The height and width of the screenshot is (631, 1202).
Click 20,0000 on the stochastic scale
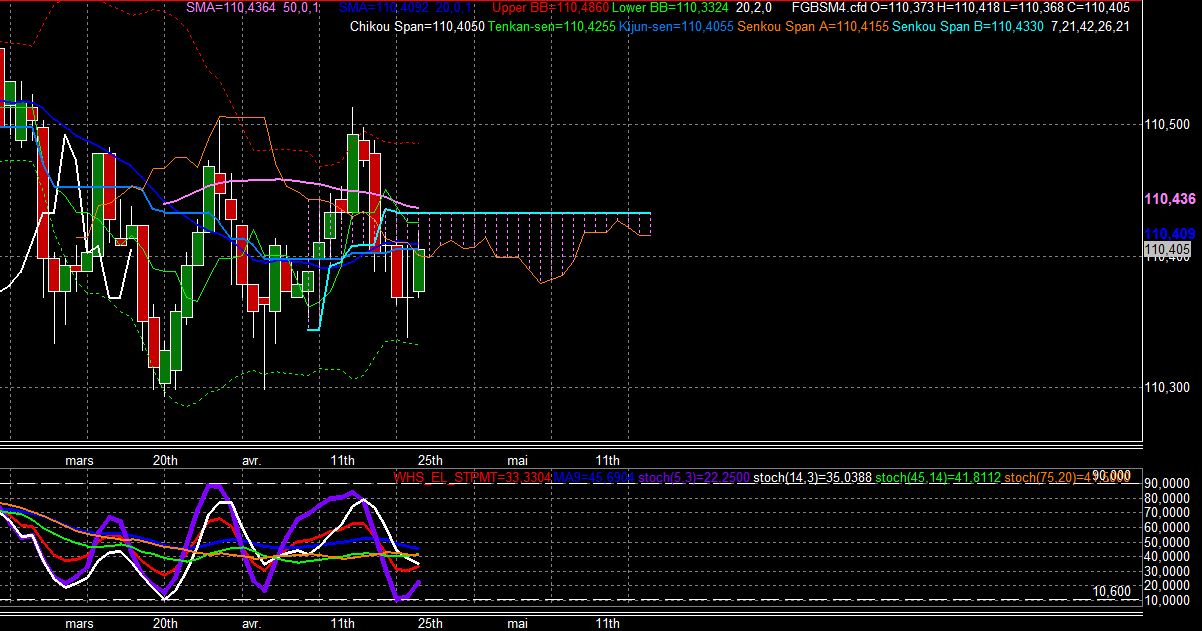(1167, 585)
